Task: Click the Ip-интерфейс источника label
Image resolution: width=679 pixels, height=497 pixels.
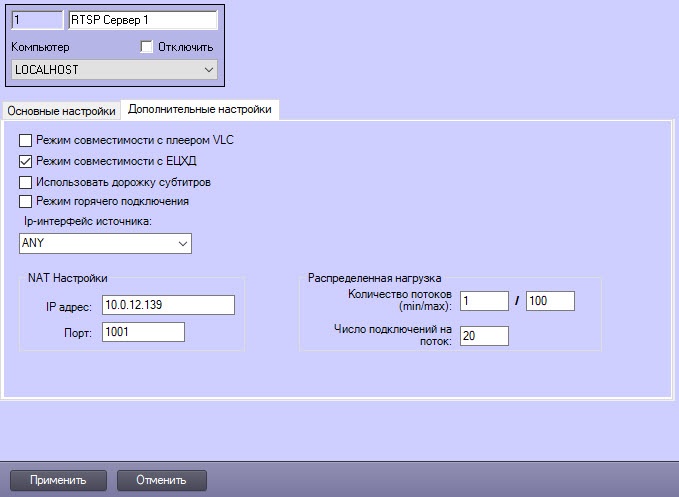Action: click(x=87, y=221)
